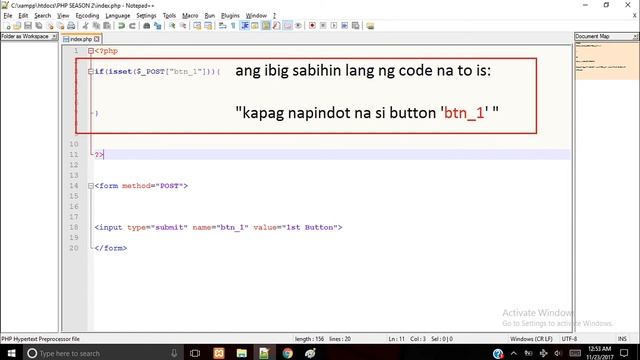Collapse the <?php fold marker on line 1
Image resolution: width=640 pixels, height=360 pixels.
point(91,51)
